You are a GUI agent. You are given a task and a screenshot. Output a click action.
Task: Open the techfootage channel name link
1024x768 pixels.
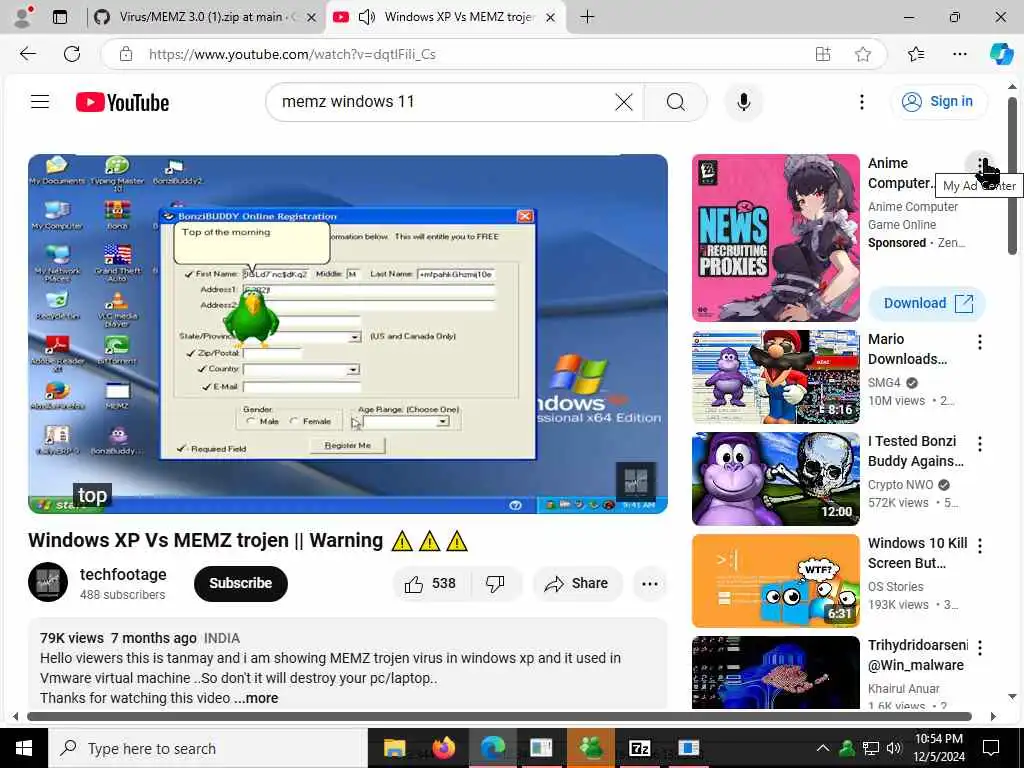click(x=123, y=574)
